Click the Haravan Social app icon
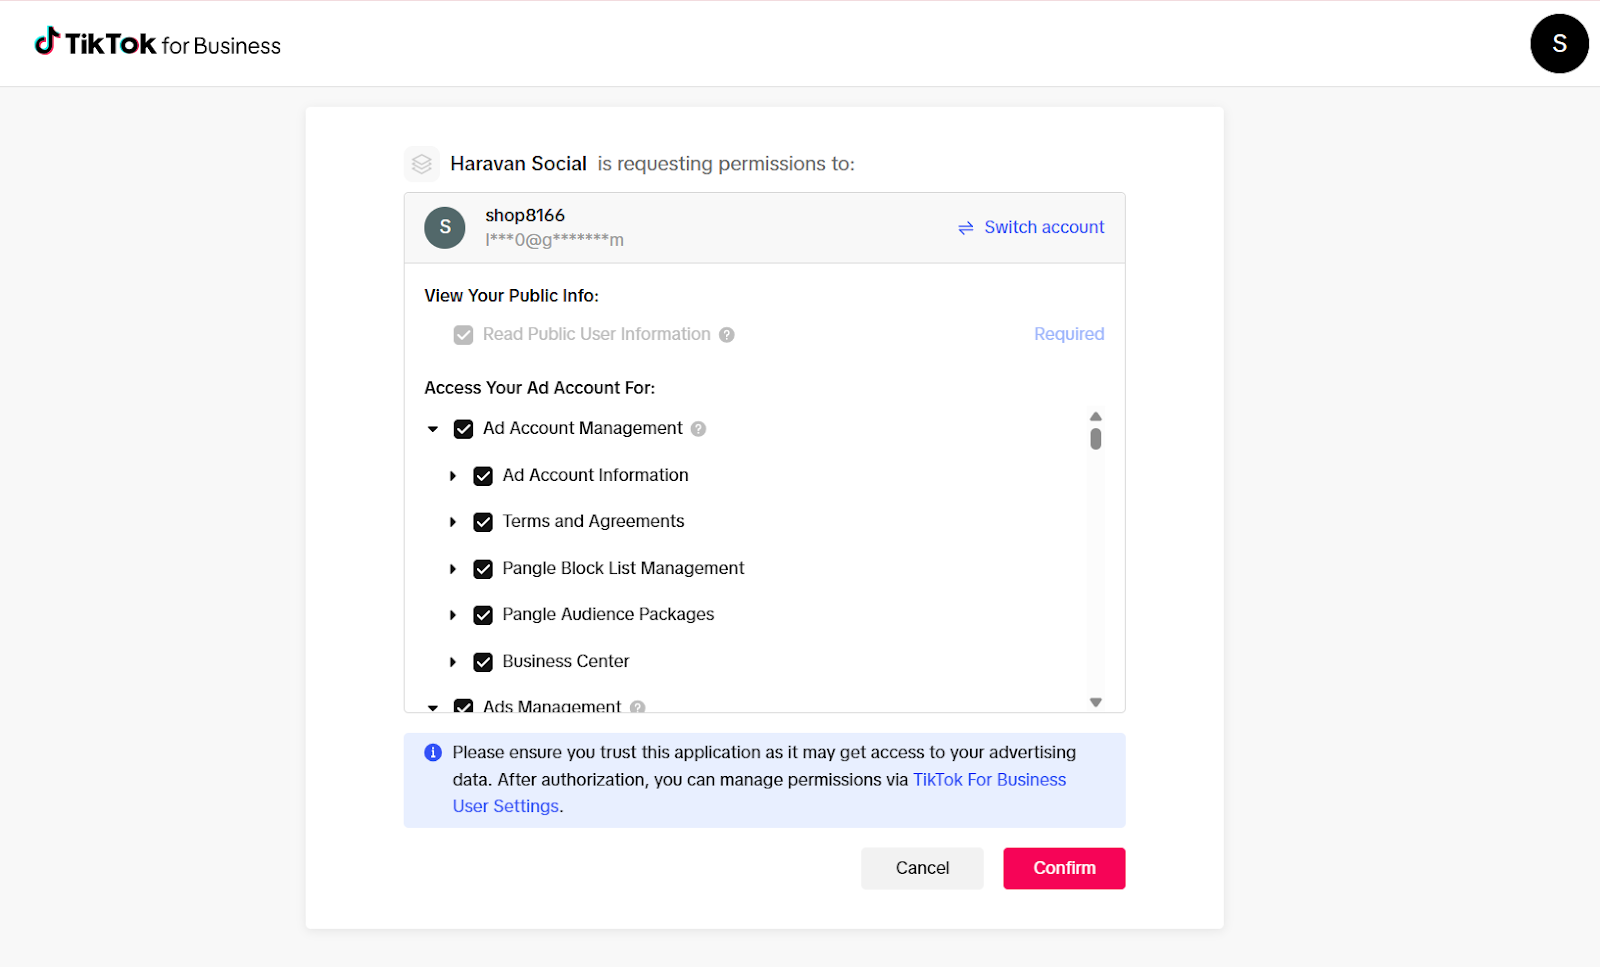Image resolution: width=1600 pixels, height=967 pixels. (x=422, y=164)
